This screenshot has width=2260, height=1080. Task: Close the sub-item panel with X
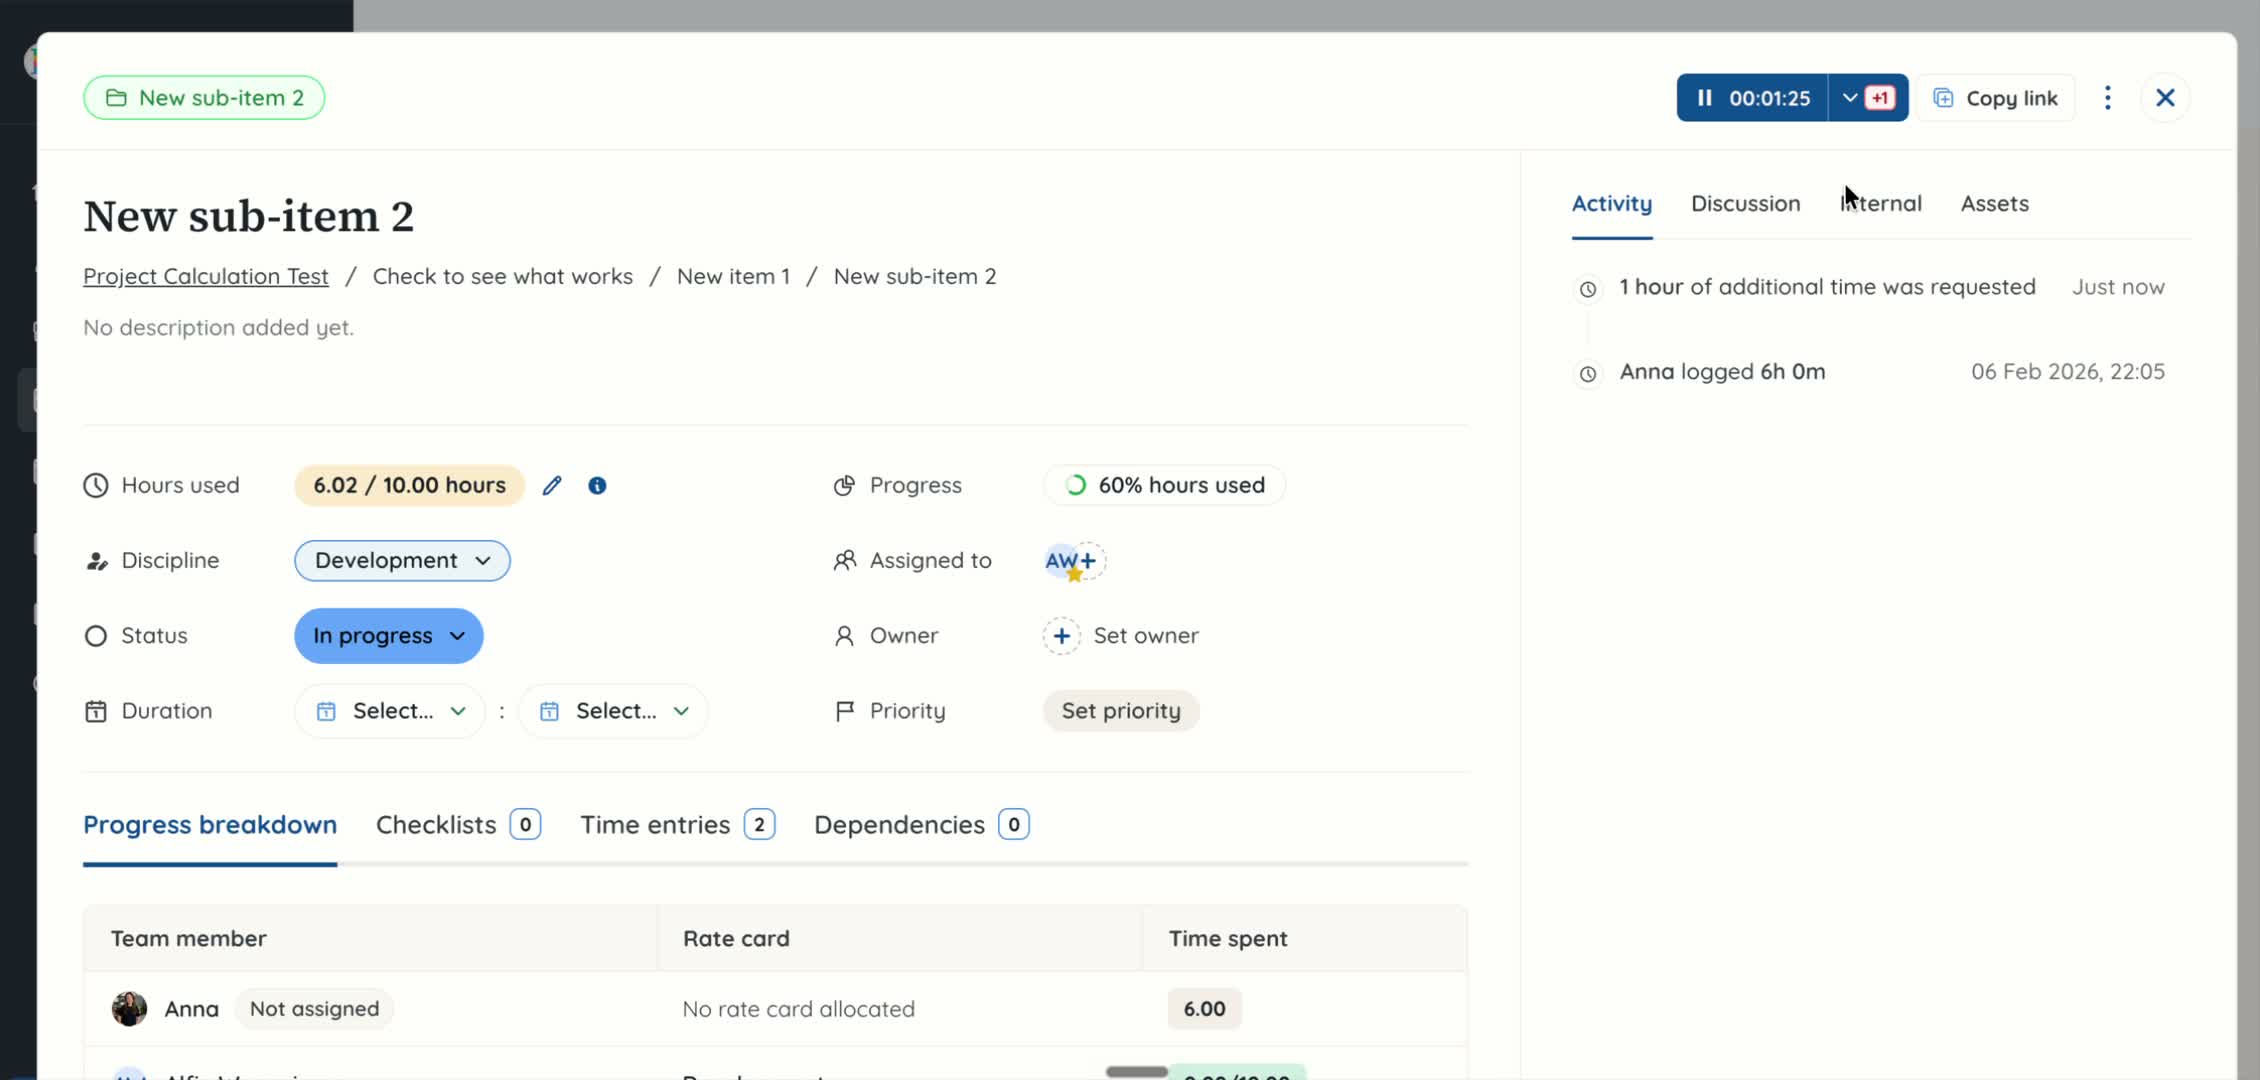[2165, 98]
